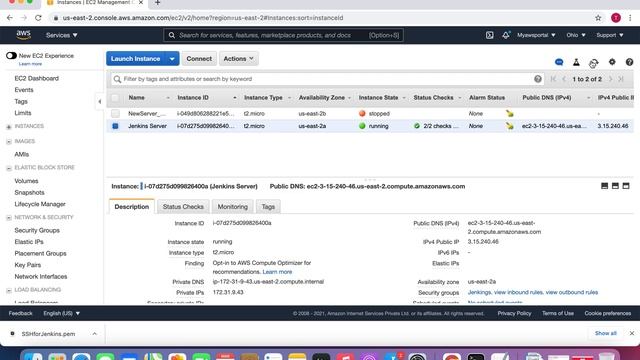Open the CloudShell icon in header
The height and width of the screenshot is (360, 640).
[489, 35]
